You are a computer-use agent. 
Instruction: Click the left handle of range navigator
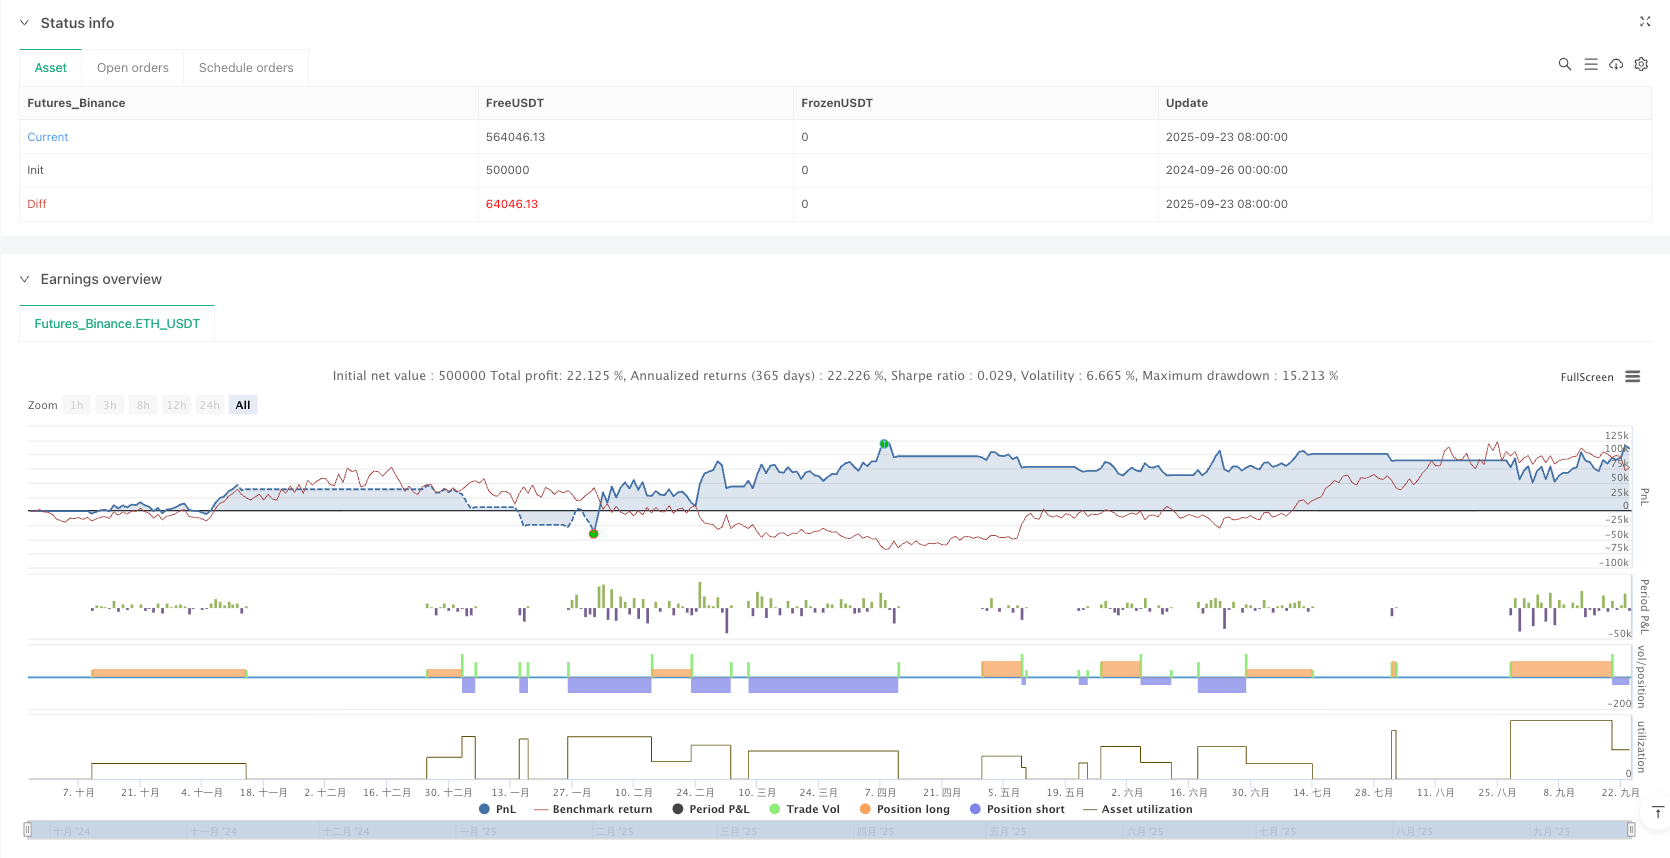pyautogui.click(x=28, y=830)
